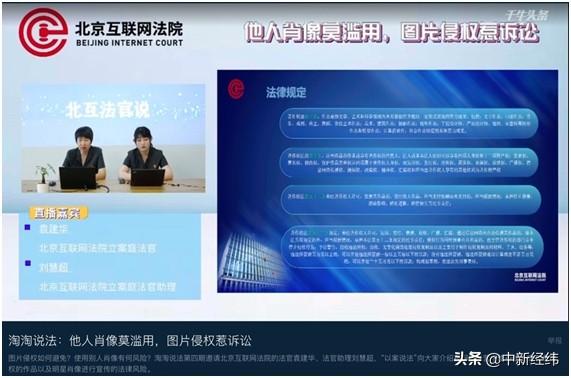
Task: Open the 北京互联网法院 title text
Action: click(x=129, y=29)
